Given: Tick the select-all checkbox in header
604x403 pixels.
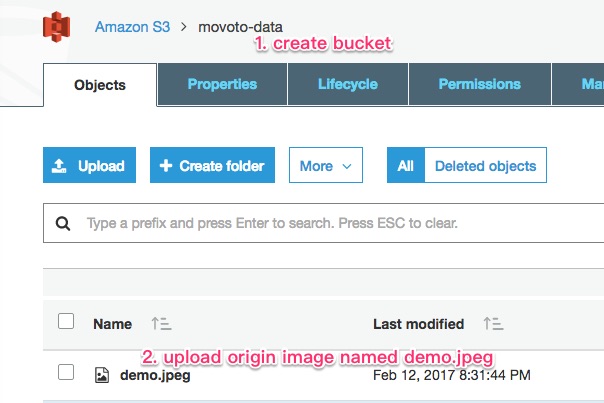Looking at the screenshot, I should [66, 322].
